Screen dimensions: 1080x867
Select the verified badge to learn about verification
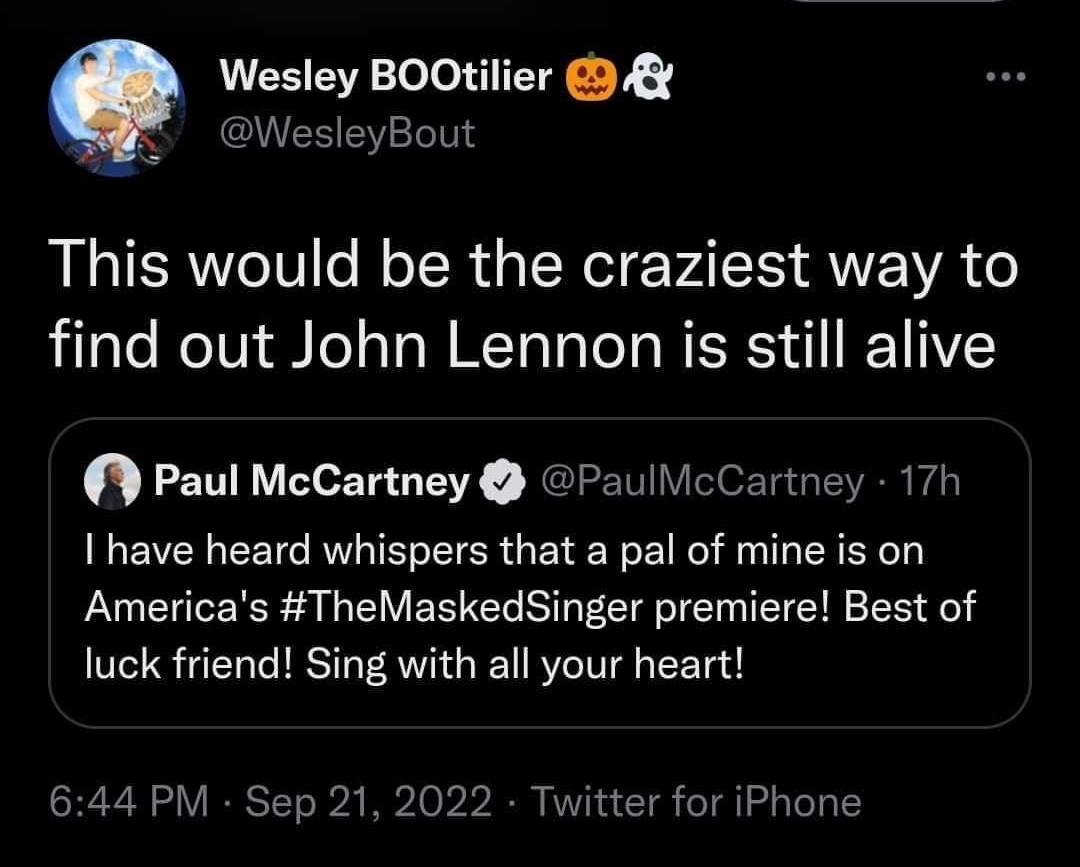[502, 480]
